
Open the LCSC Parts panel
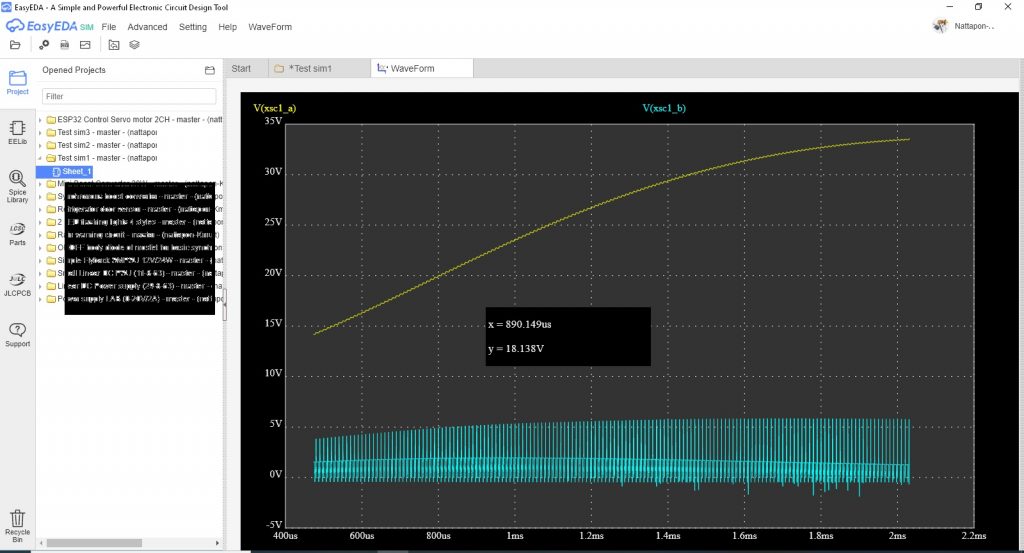point(18,234)
